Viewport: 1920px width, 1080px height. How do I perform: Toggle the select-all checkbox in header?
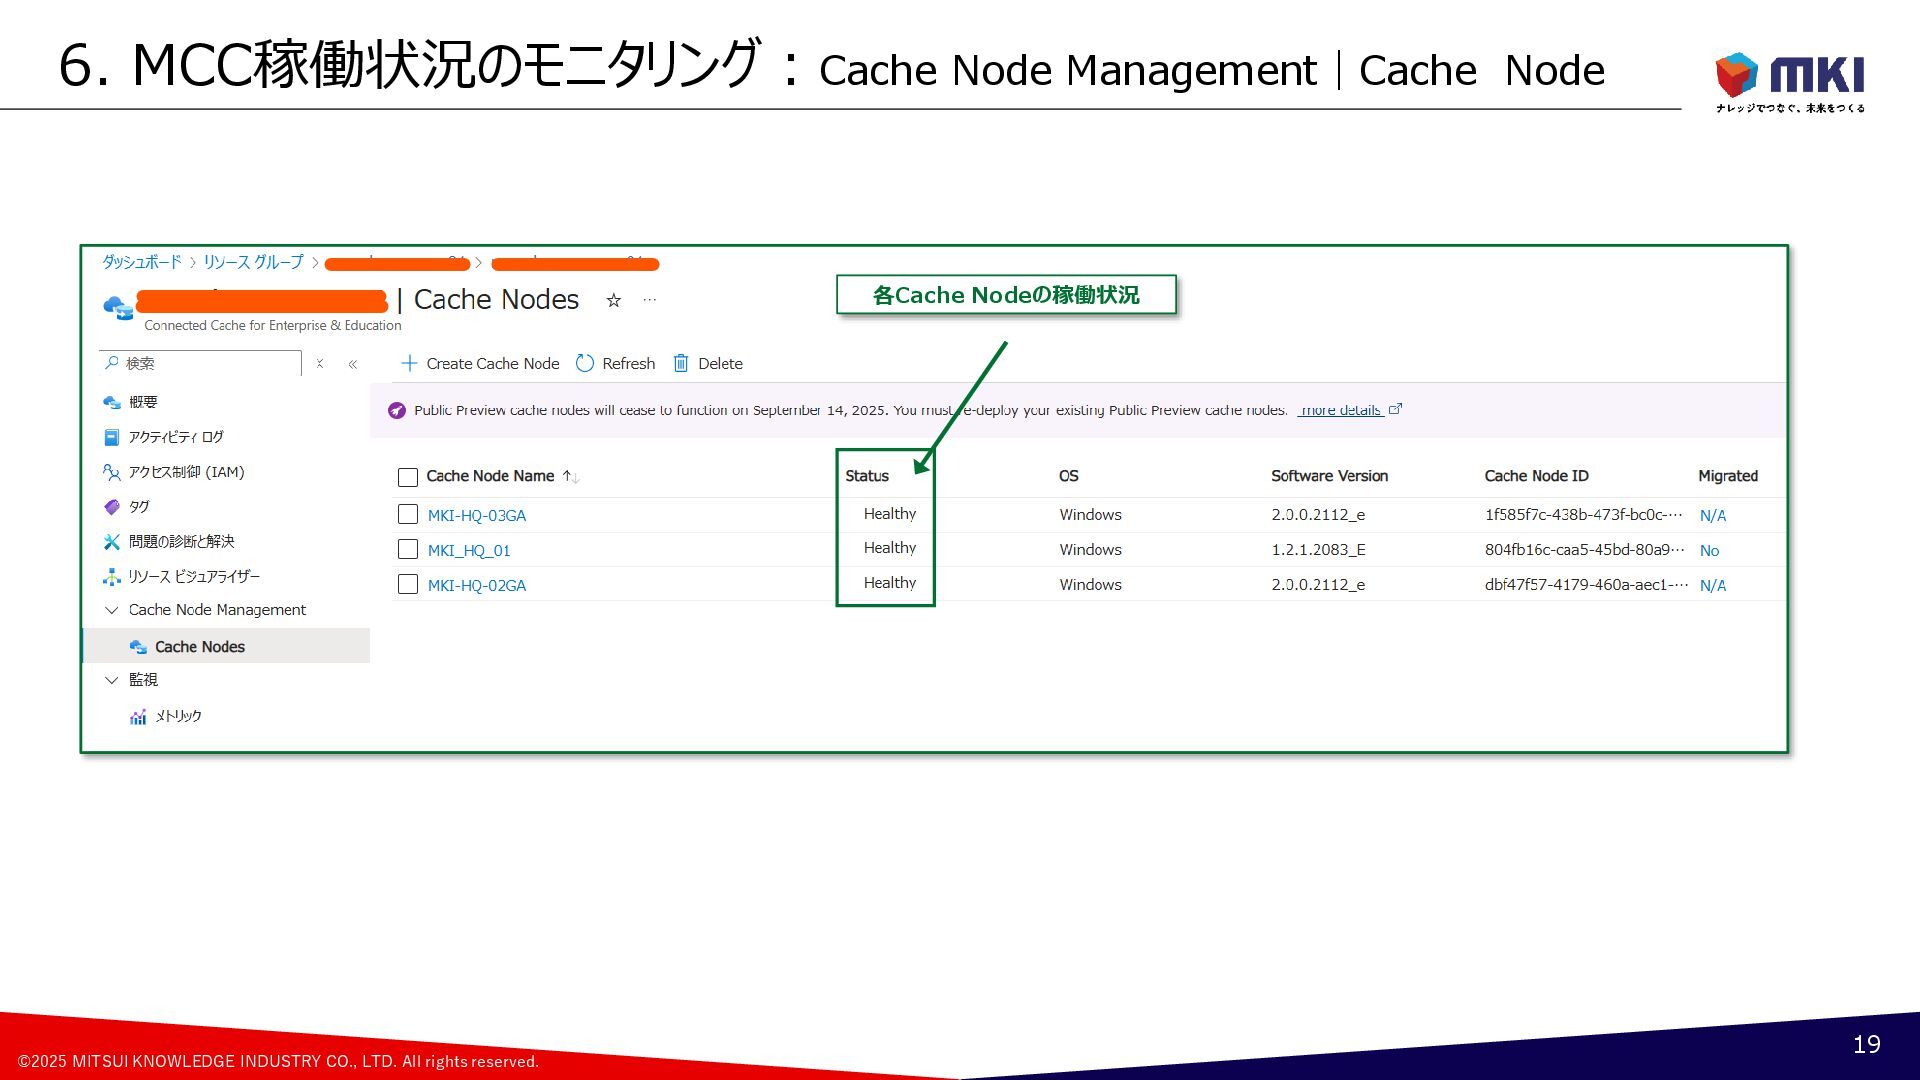pos(408,477)
